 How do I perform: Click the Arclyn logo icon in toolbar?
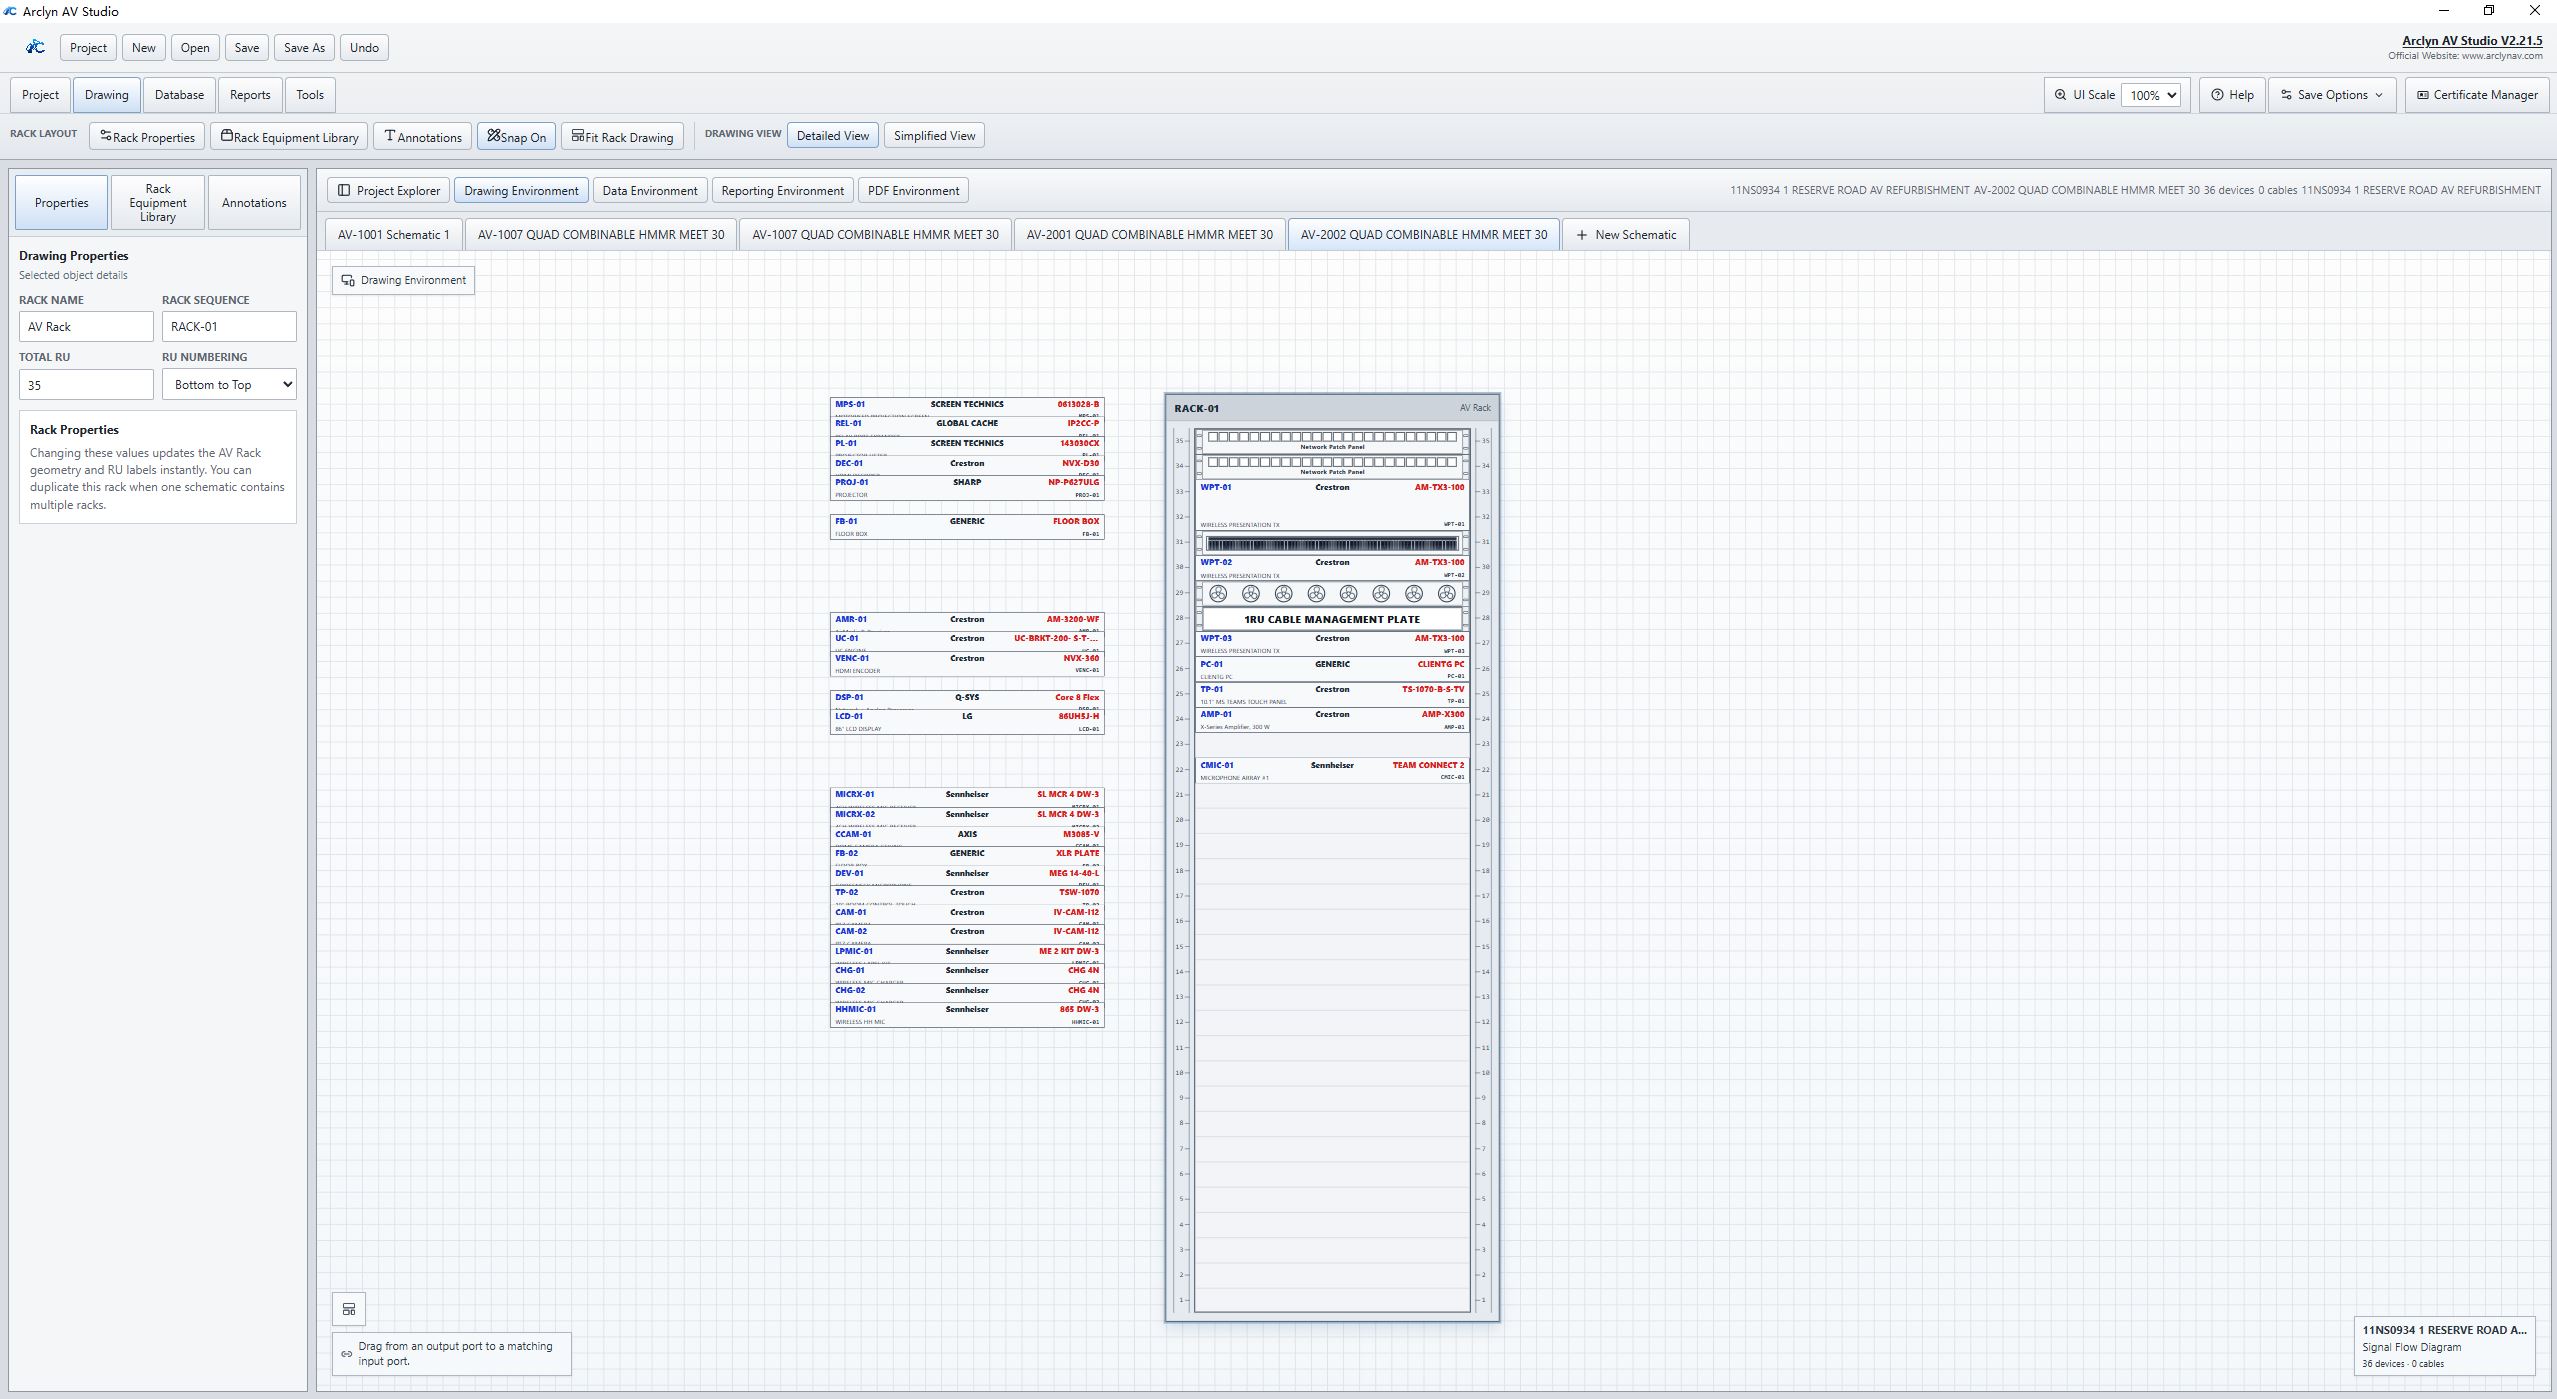35,47
